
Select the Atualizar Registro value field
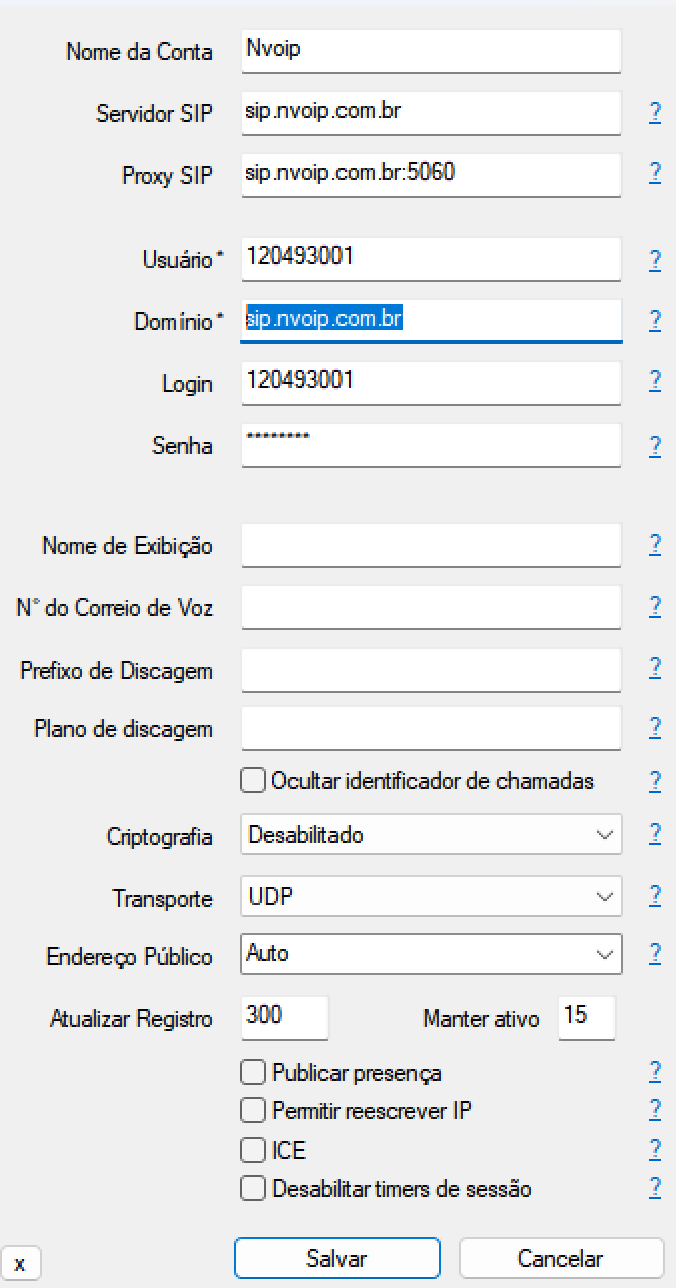pos(284,1017)
